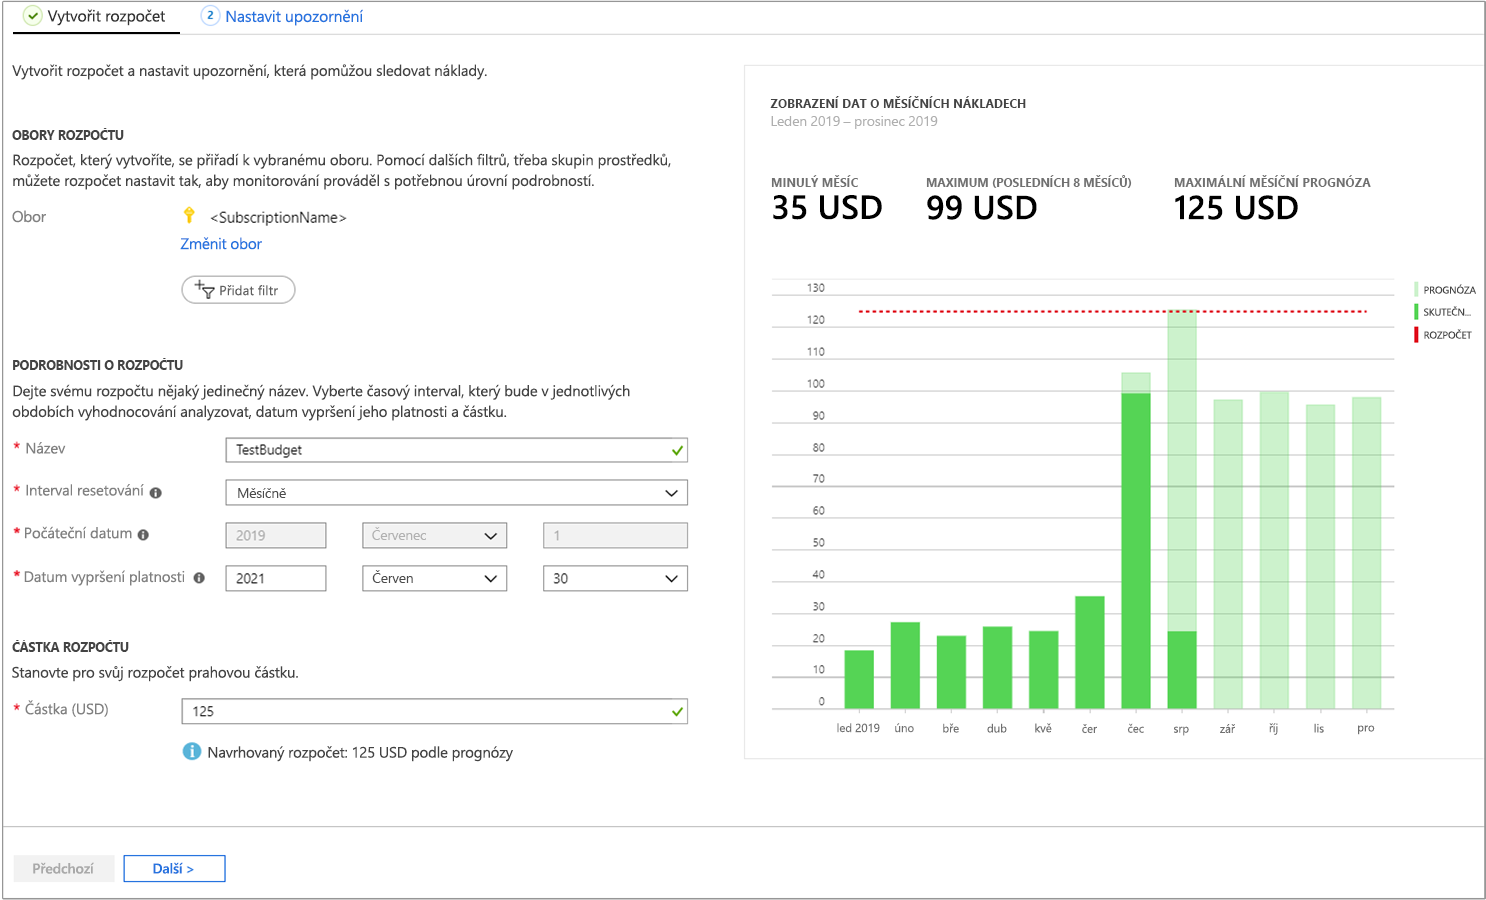Click the čer bar in chart
The height and width of the screenshot is (900, 1486).
[x=1090, y=653]
